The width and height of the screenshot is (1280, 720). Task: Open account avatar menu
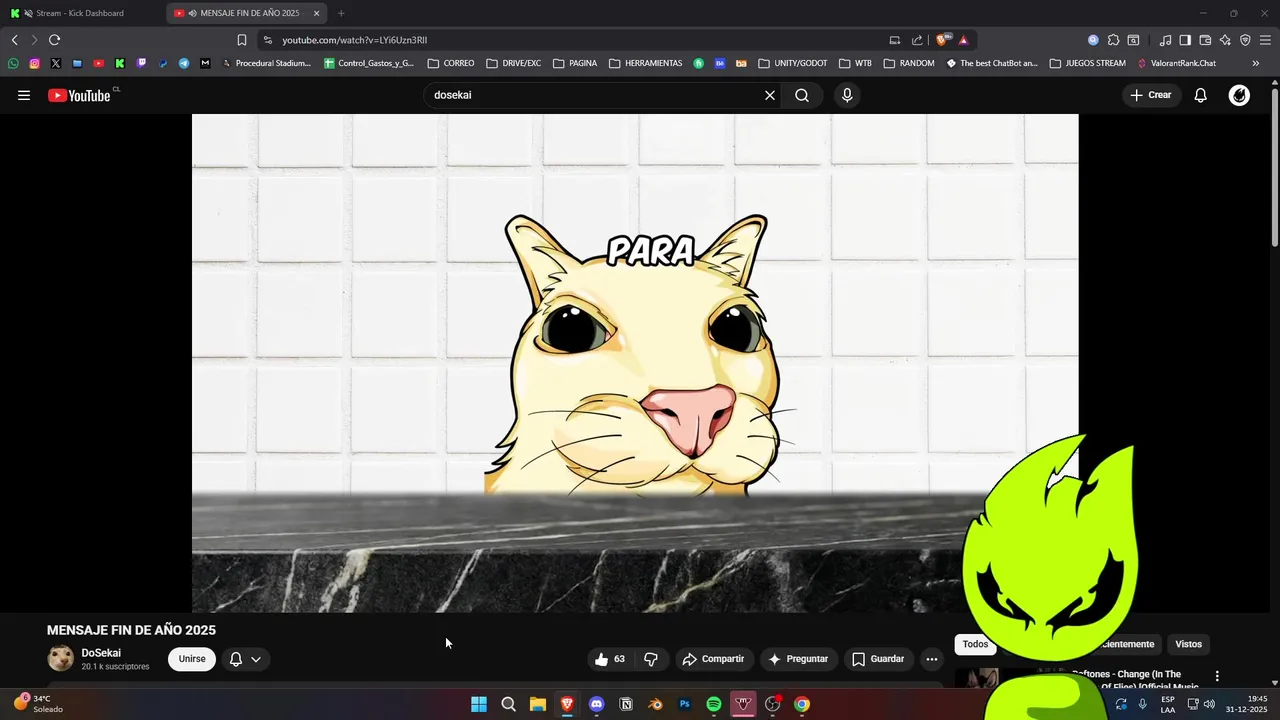tap(1239, 95)
